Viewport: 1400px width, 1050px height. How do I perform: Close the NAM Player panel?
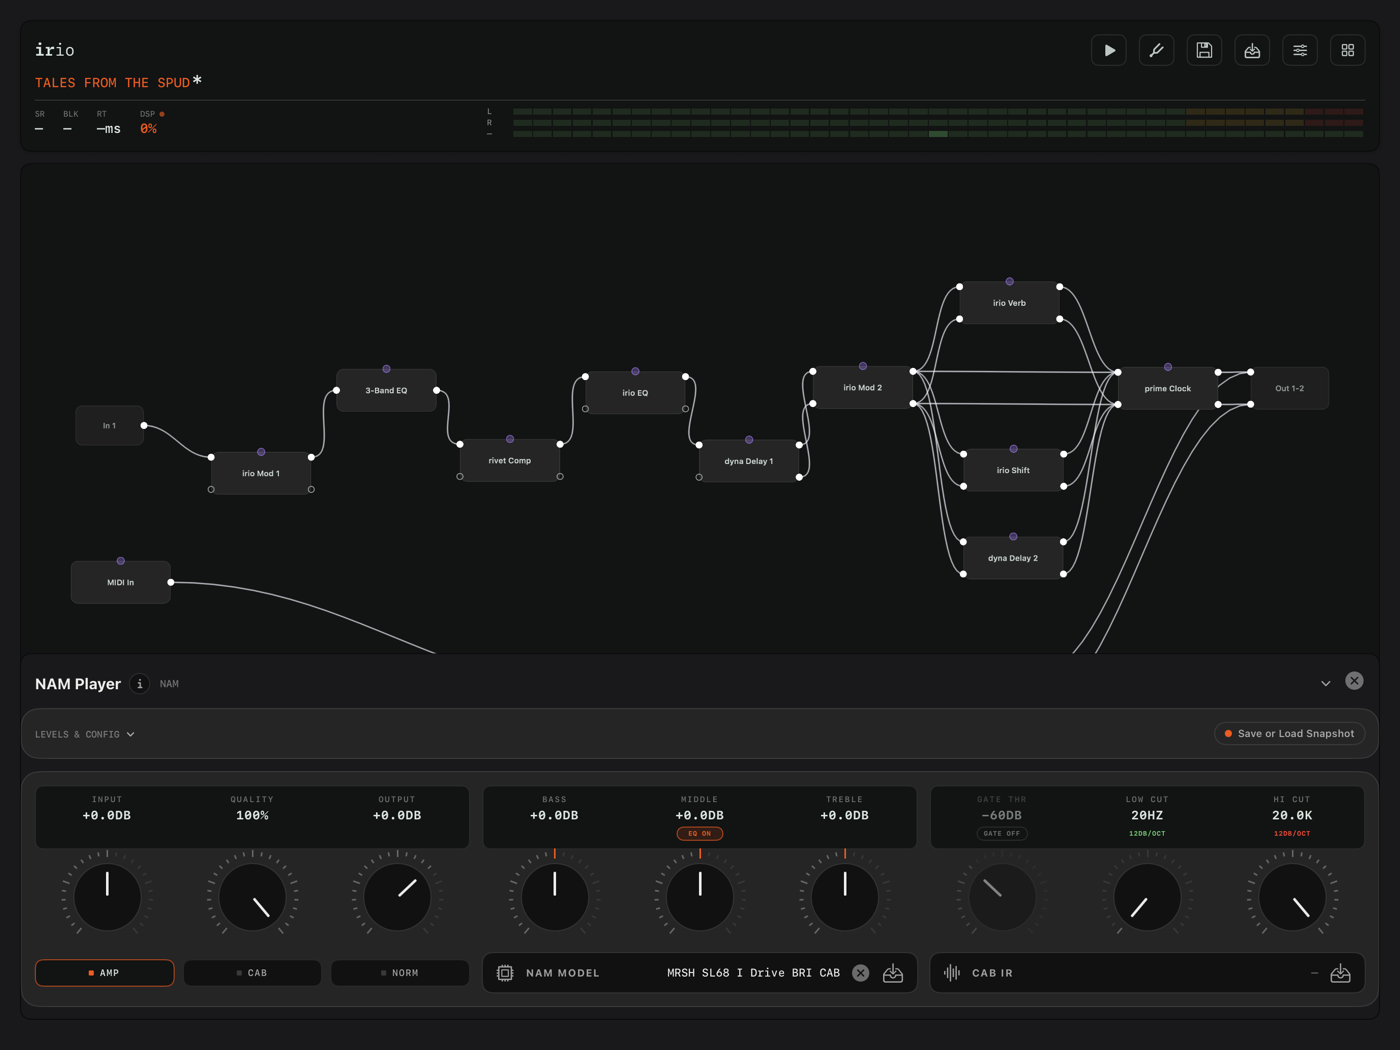click(x=1354, y=681)
